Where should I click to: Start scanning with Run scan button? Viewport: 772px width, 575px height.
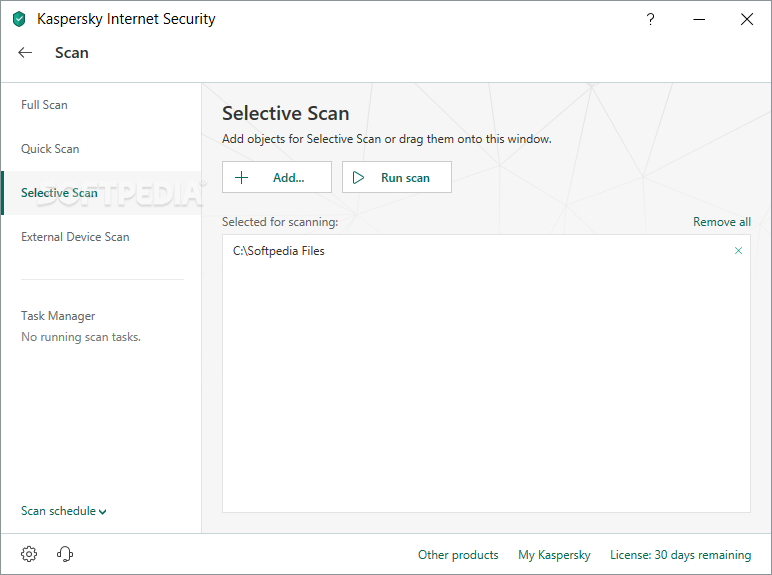(x=397, y=177)
